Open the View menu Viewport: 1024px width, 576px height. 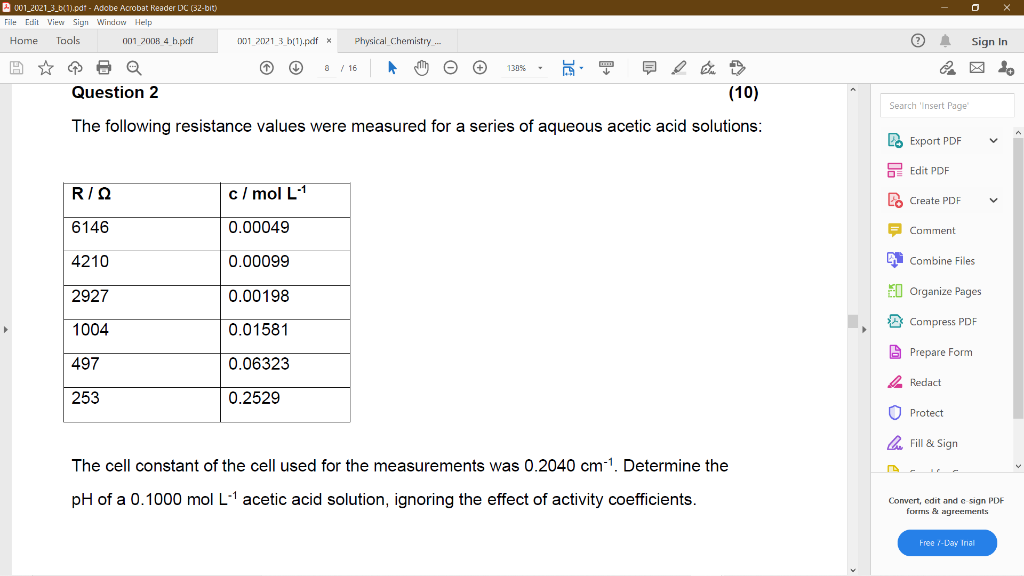tap(56, 22)
